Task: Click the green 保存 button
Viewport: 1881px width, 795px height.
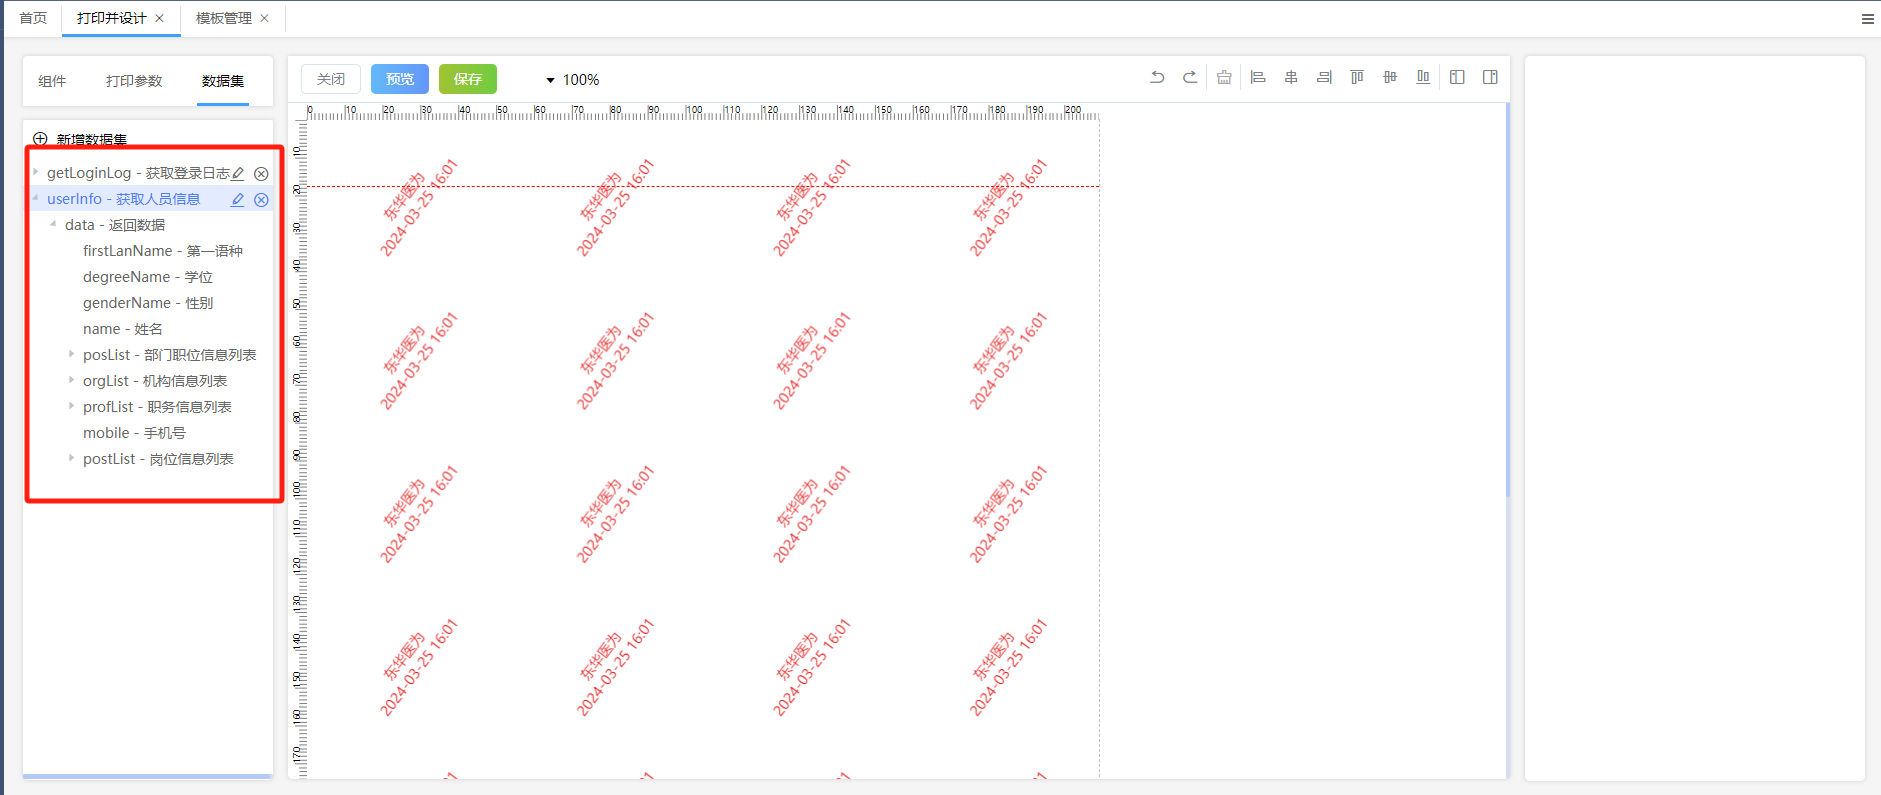Action: [467, 79]
